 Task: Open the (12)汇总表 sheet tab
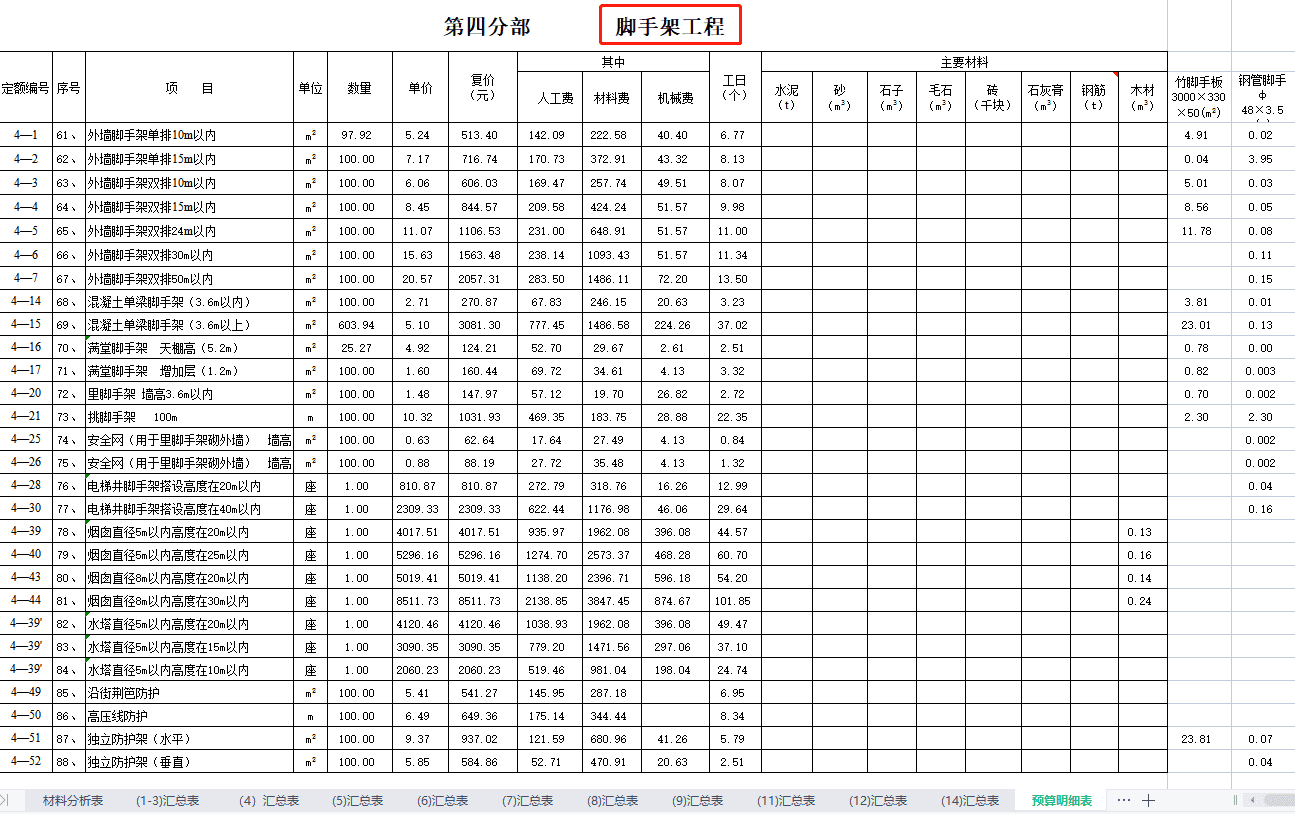[878, 801]
